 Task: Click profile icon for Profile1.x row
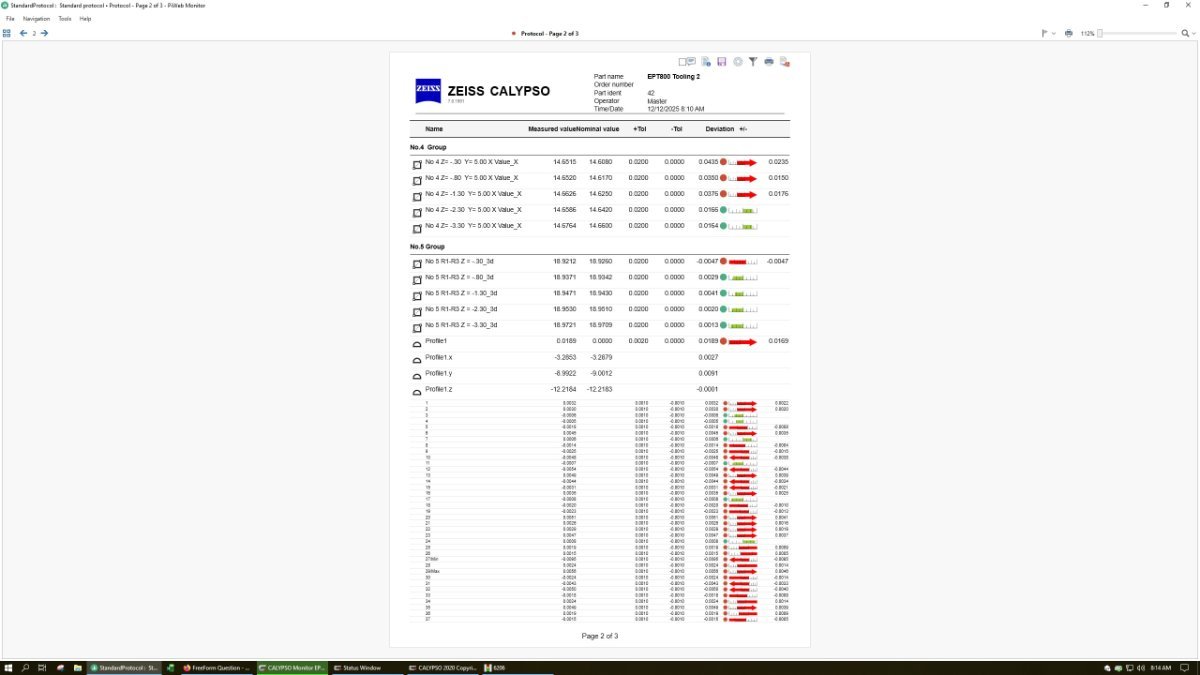417,360
